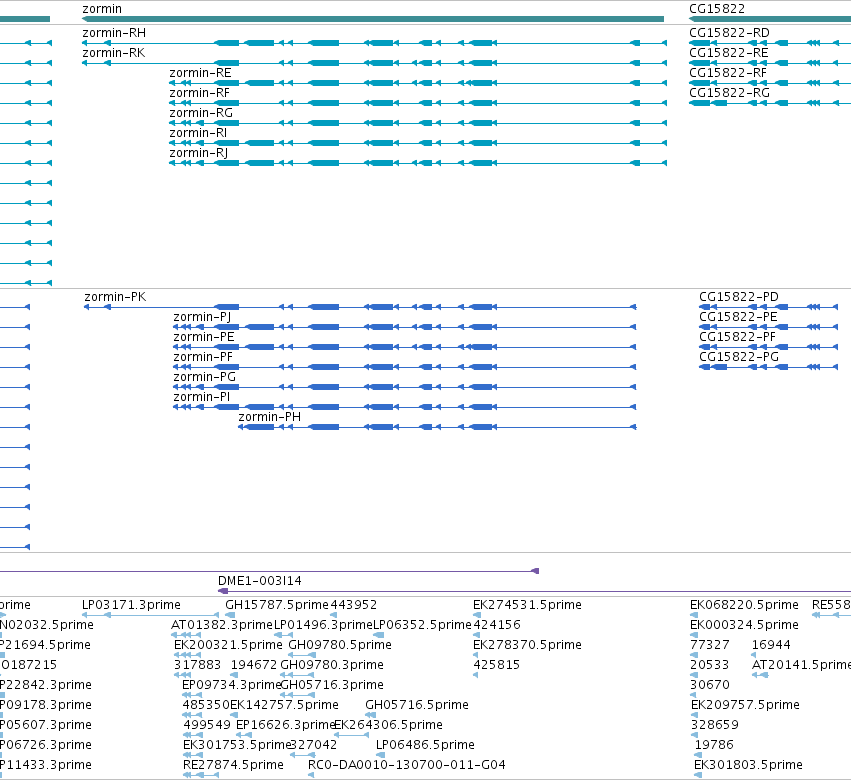The height and width of the screenshot is (780, 851).
Task: Click the CG15822-PD protein label
Action: 739,297
